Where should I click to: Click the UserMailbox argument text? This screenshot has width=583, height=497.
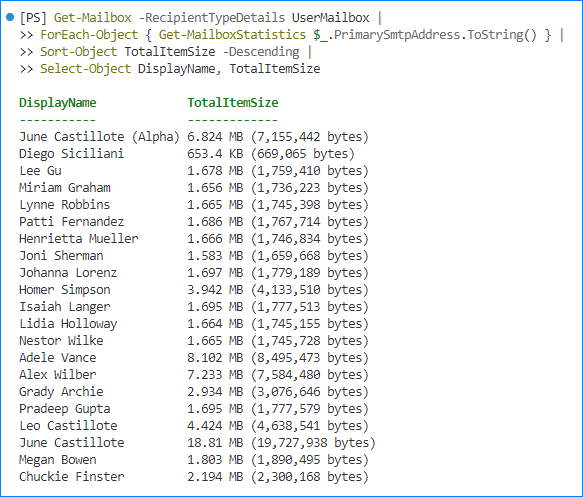click(331, 17)
